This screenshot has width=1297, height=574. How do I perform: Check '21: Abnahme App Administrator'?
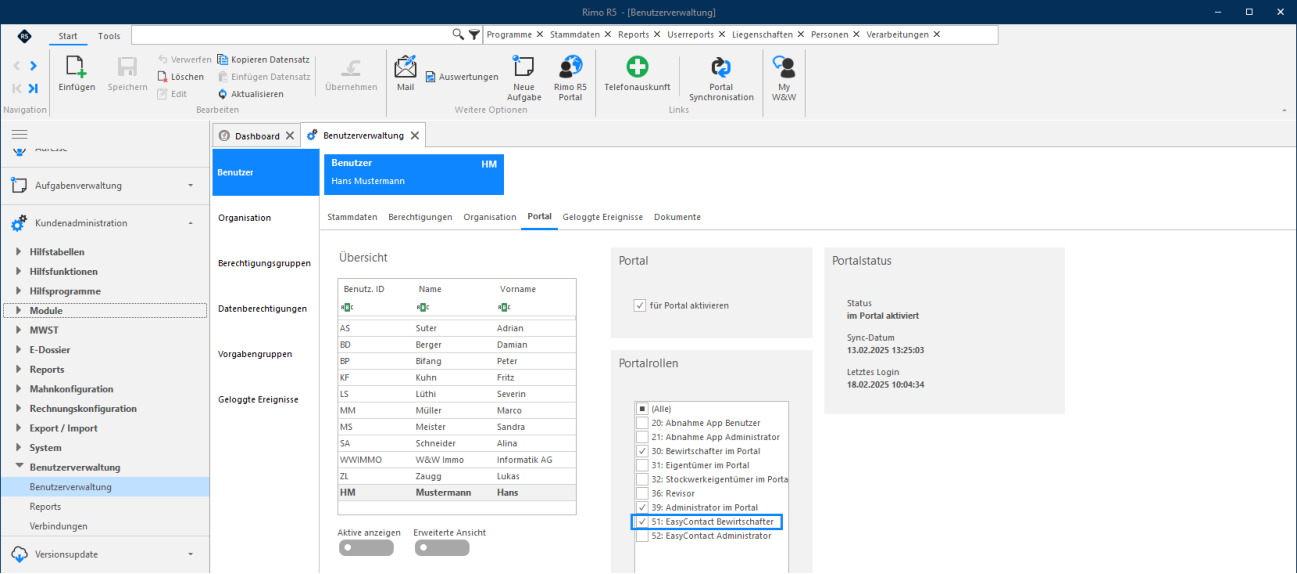click(x=642, y=437)
